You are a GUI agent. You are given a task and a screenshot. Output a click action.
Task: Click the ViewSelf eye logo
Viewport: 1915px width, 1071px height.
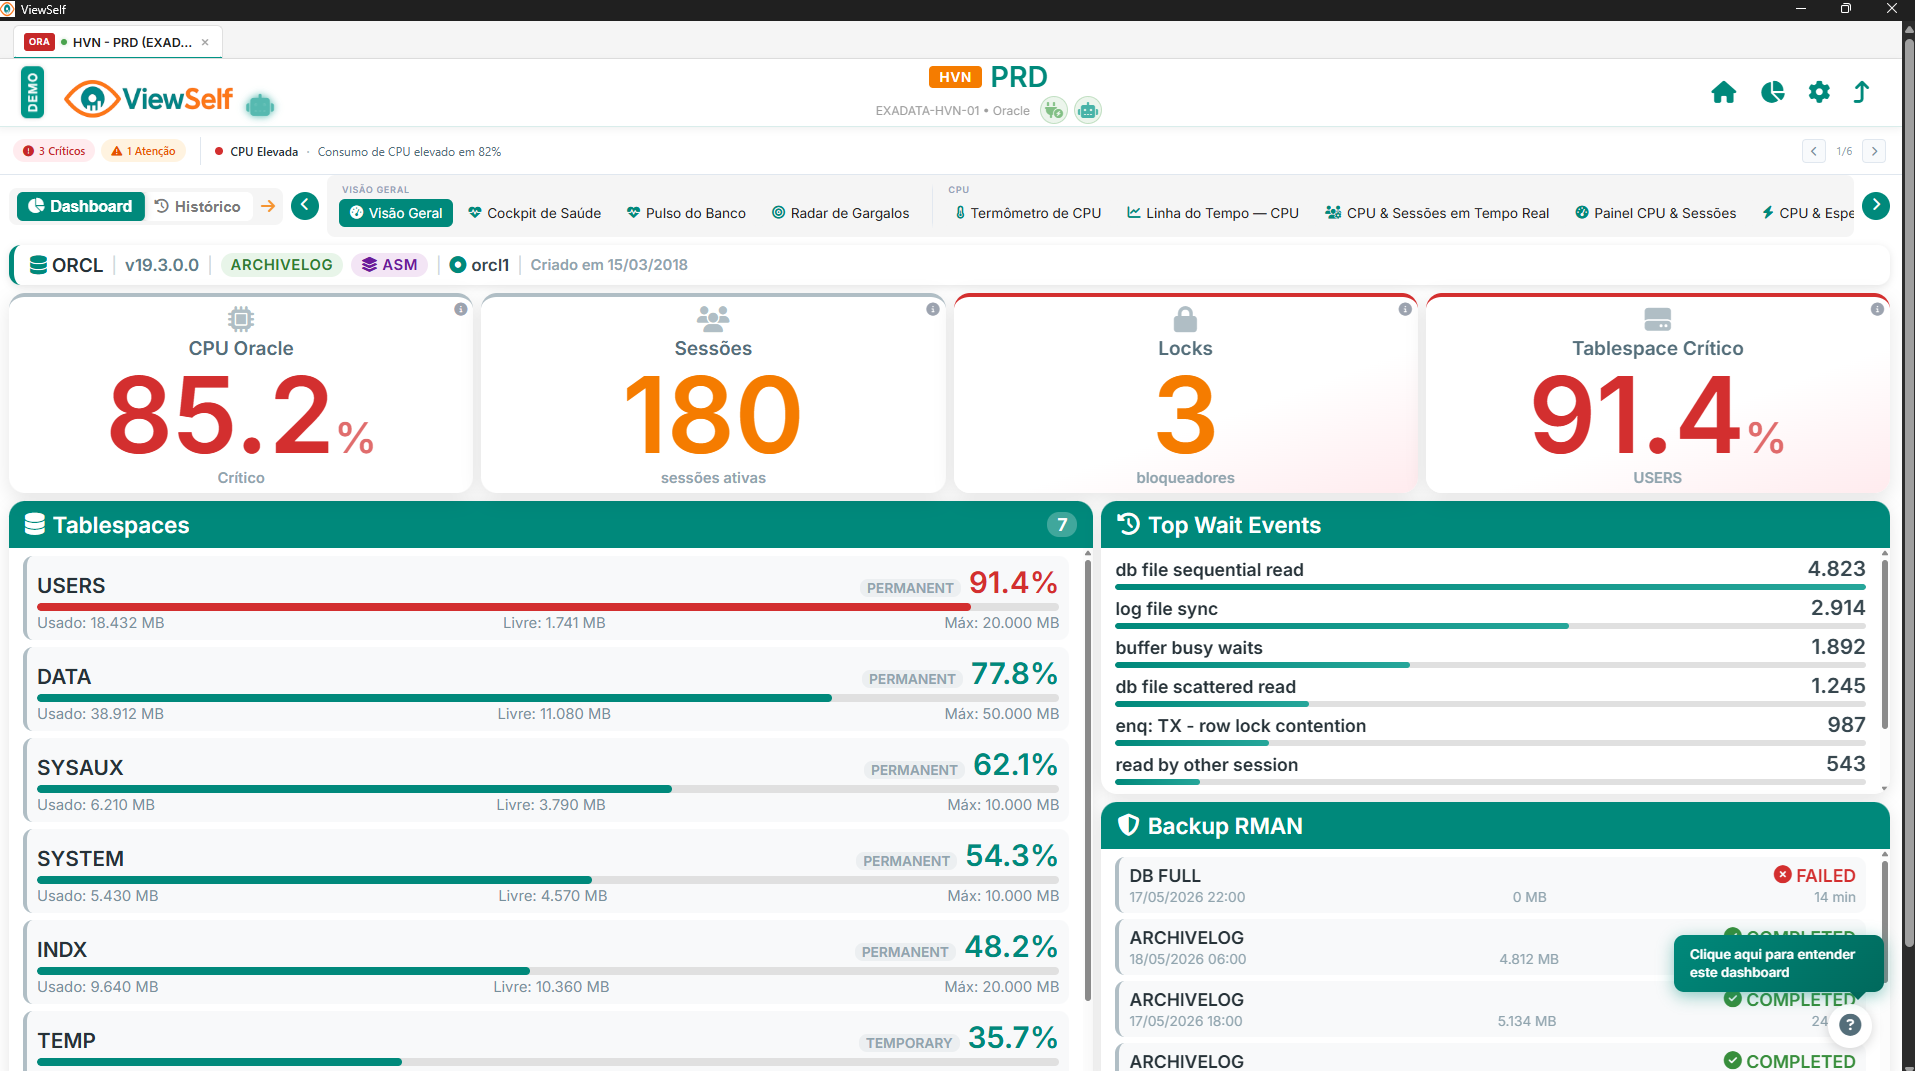92,98
